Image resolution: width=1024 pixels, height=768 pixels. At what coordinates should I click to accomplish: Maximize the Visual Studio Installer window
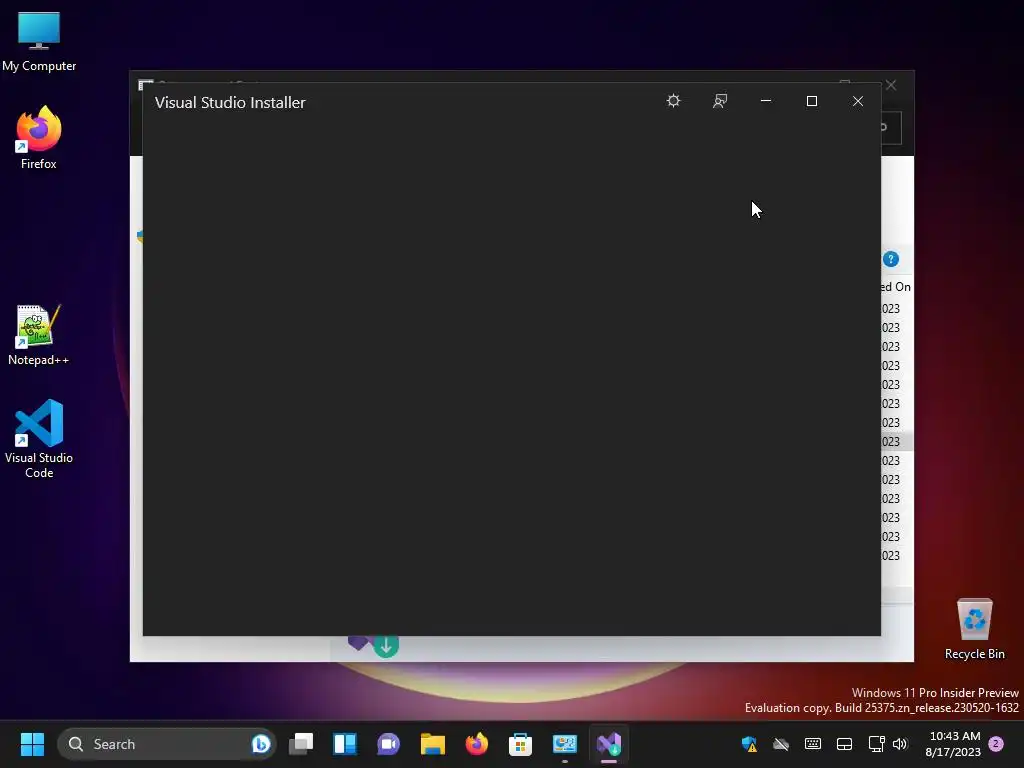812,101
